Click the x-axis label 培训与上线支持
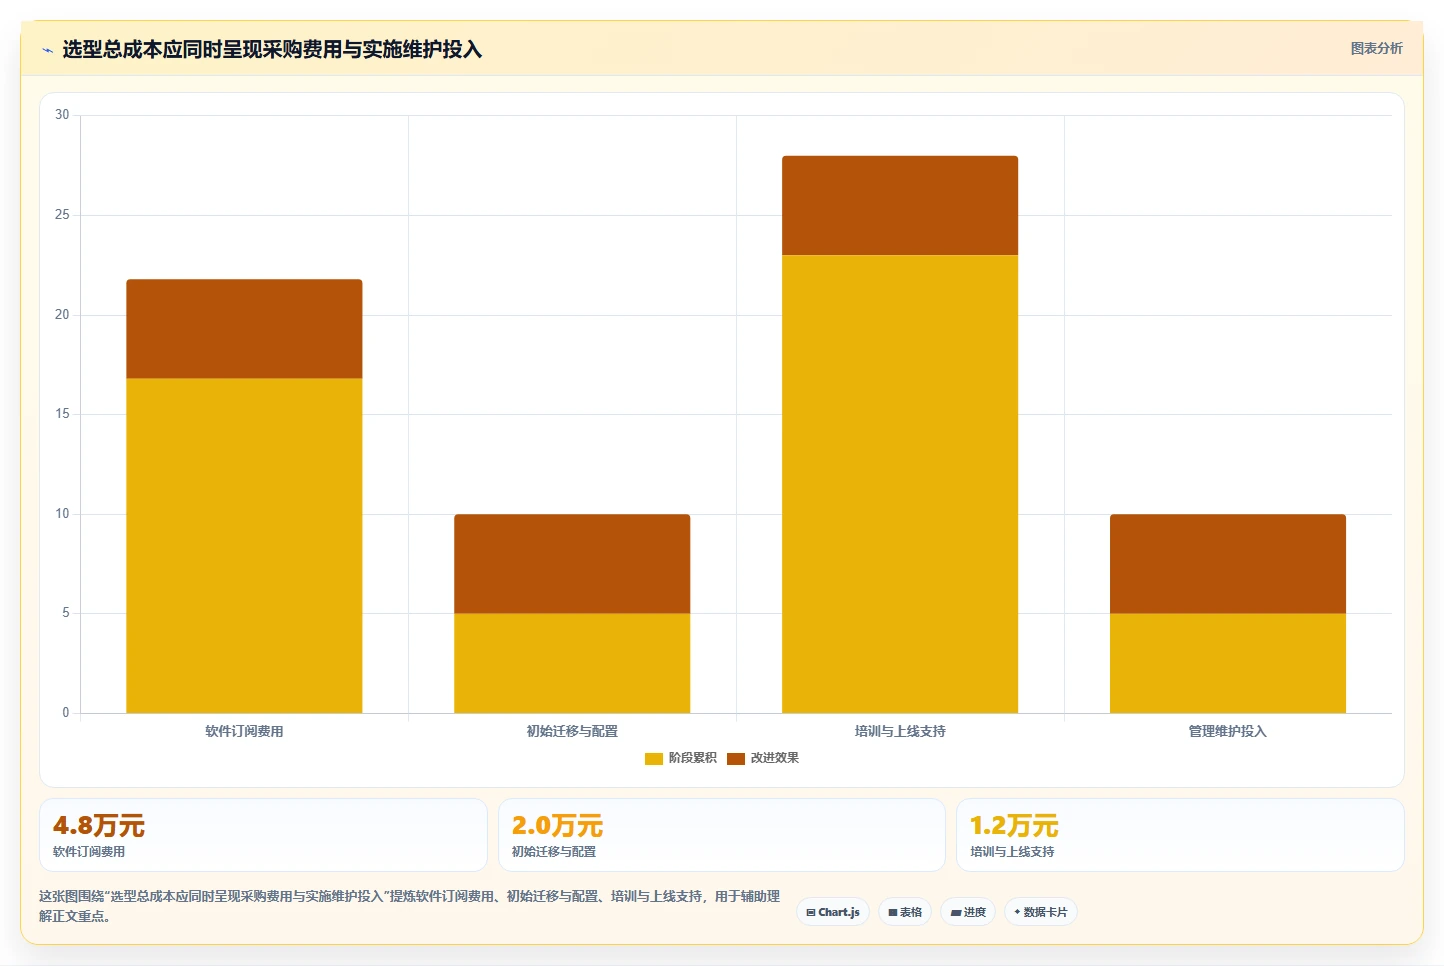 tap(900, 731)
